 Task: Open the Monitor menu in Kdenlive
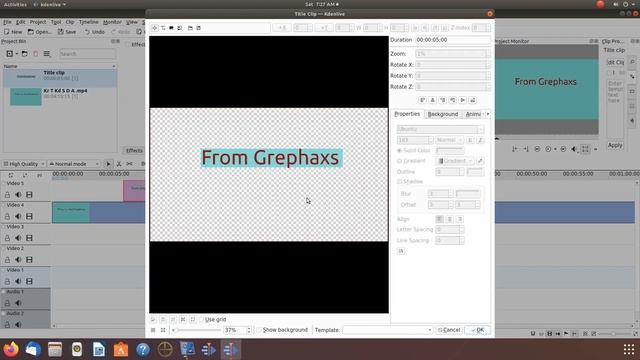[x=112, y=22]
